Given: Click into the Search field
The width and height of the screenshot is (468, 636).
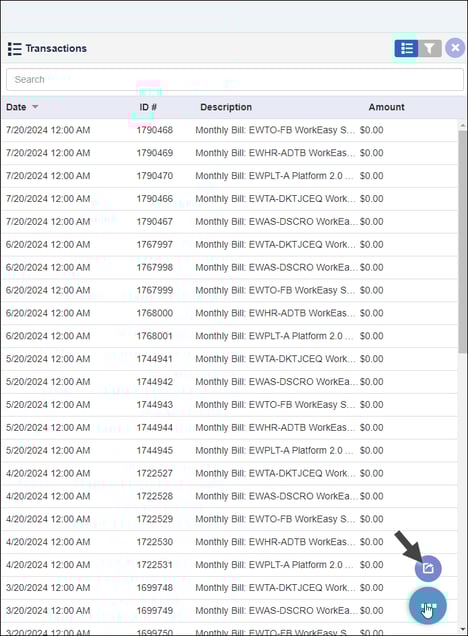Looking at the screenshot, I should (235, 80).
